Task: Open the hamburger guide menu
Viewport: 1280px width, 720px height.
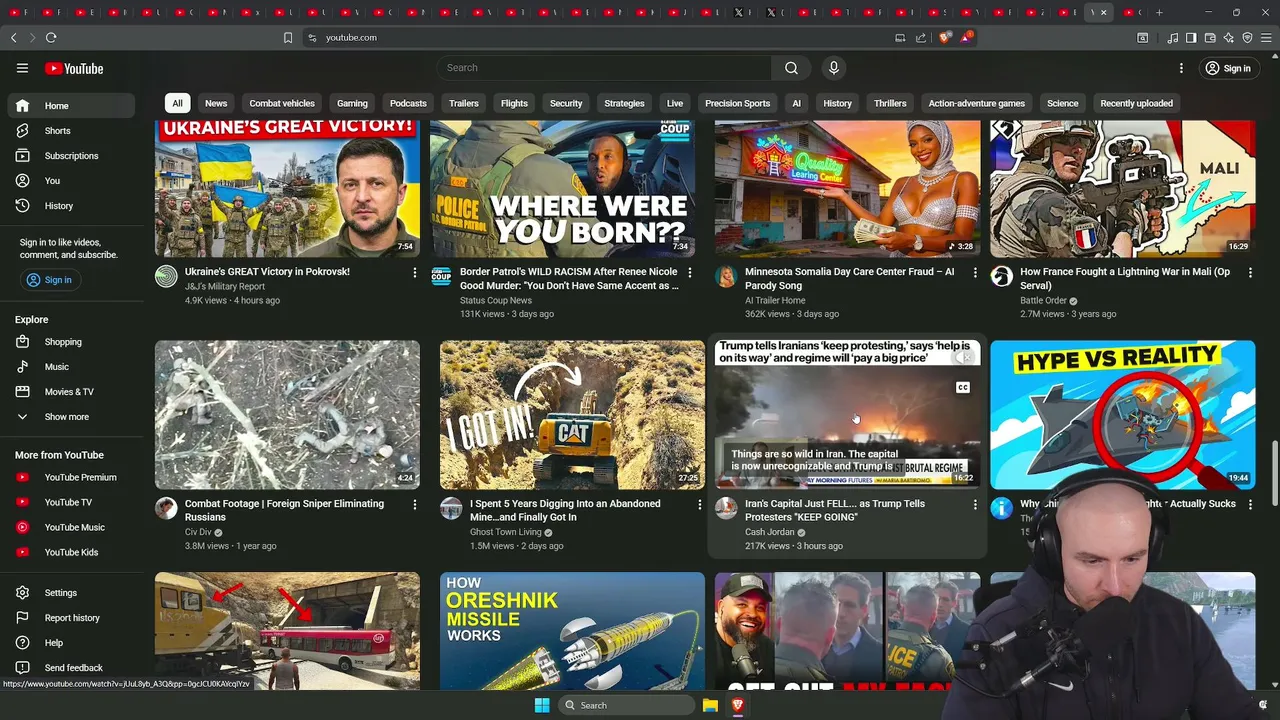Action: coord(22,68)
